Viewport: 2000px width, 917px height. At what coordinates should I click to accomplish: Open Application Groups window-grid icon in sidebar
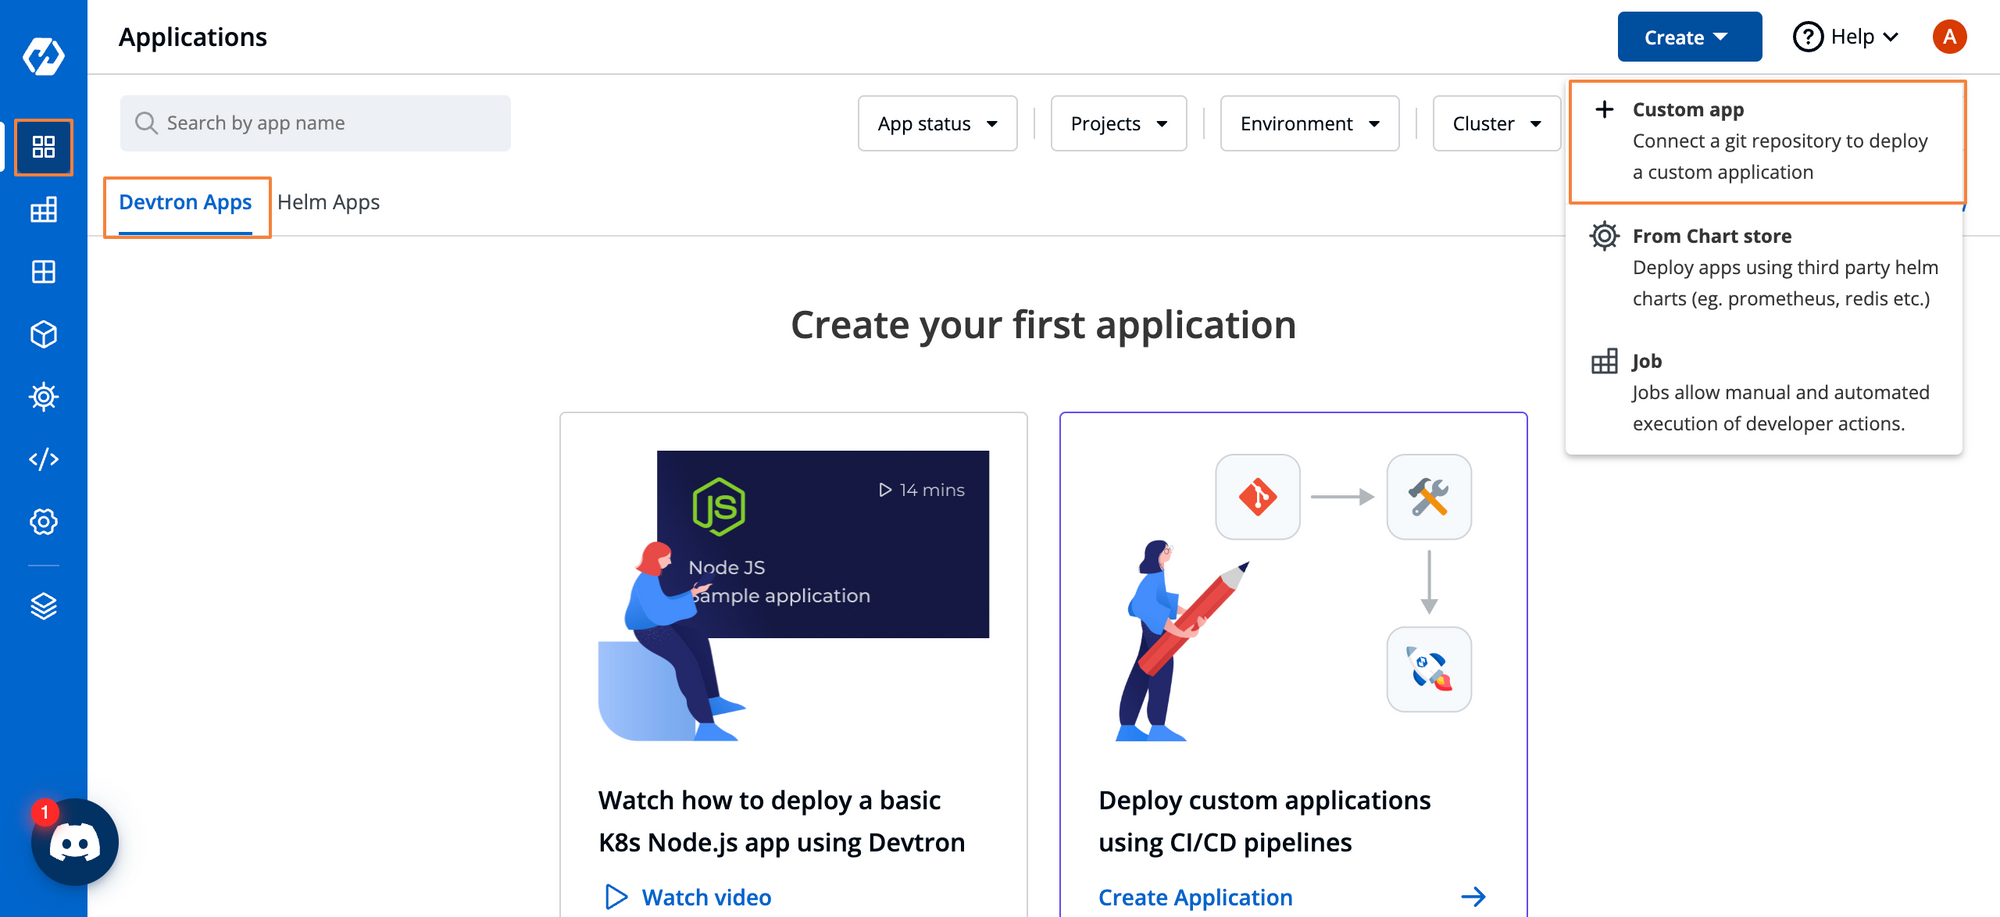coord(44,272)
